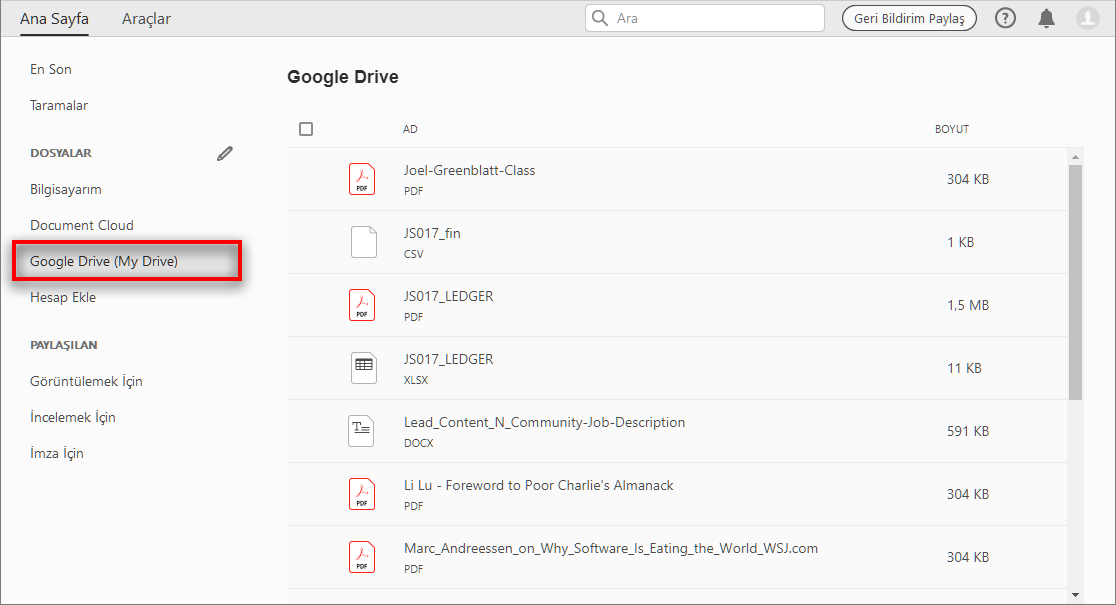Click the scroll down arrow of file list
The height and width of the screenshot is (605, 1116).
pos(1076,595)
